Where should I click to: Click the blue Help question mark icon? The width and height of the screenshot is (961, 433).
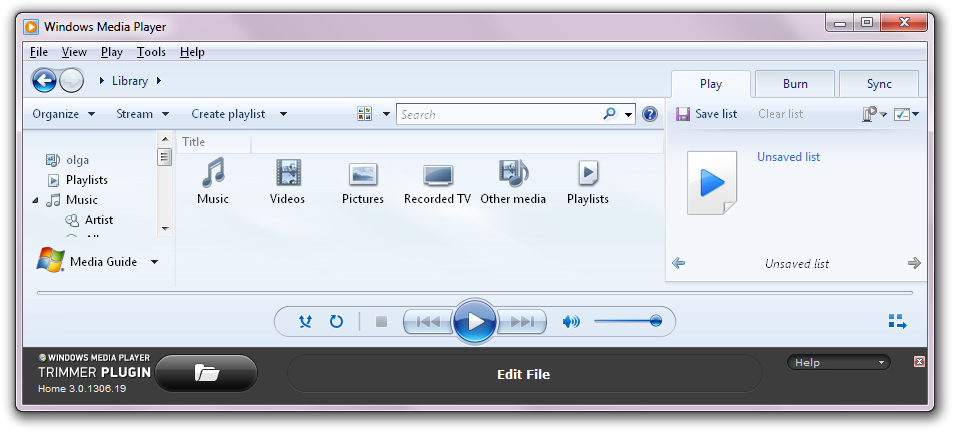point(650,114)
